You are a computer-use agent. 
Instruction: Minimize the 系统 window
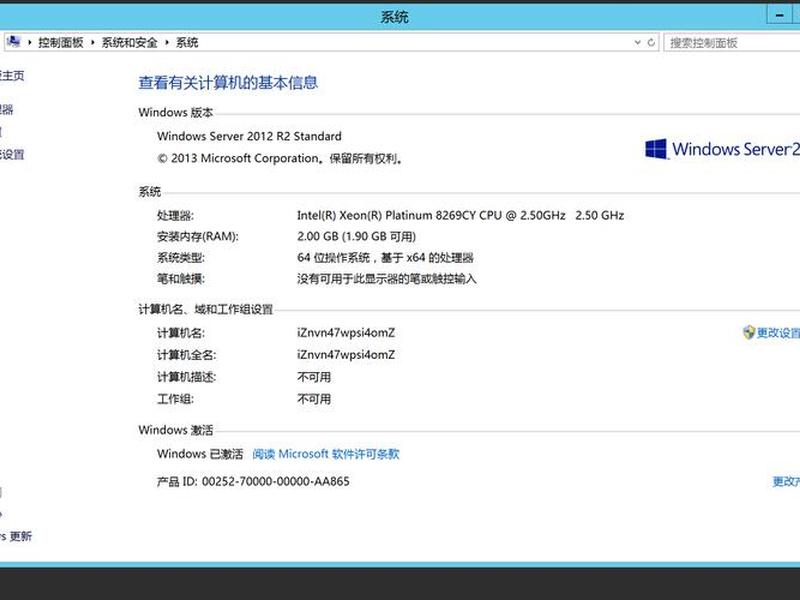[779, 16]
